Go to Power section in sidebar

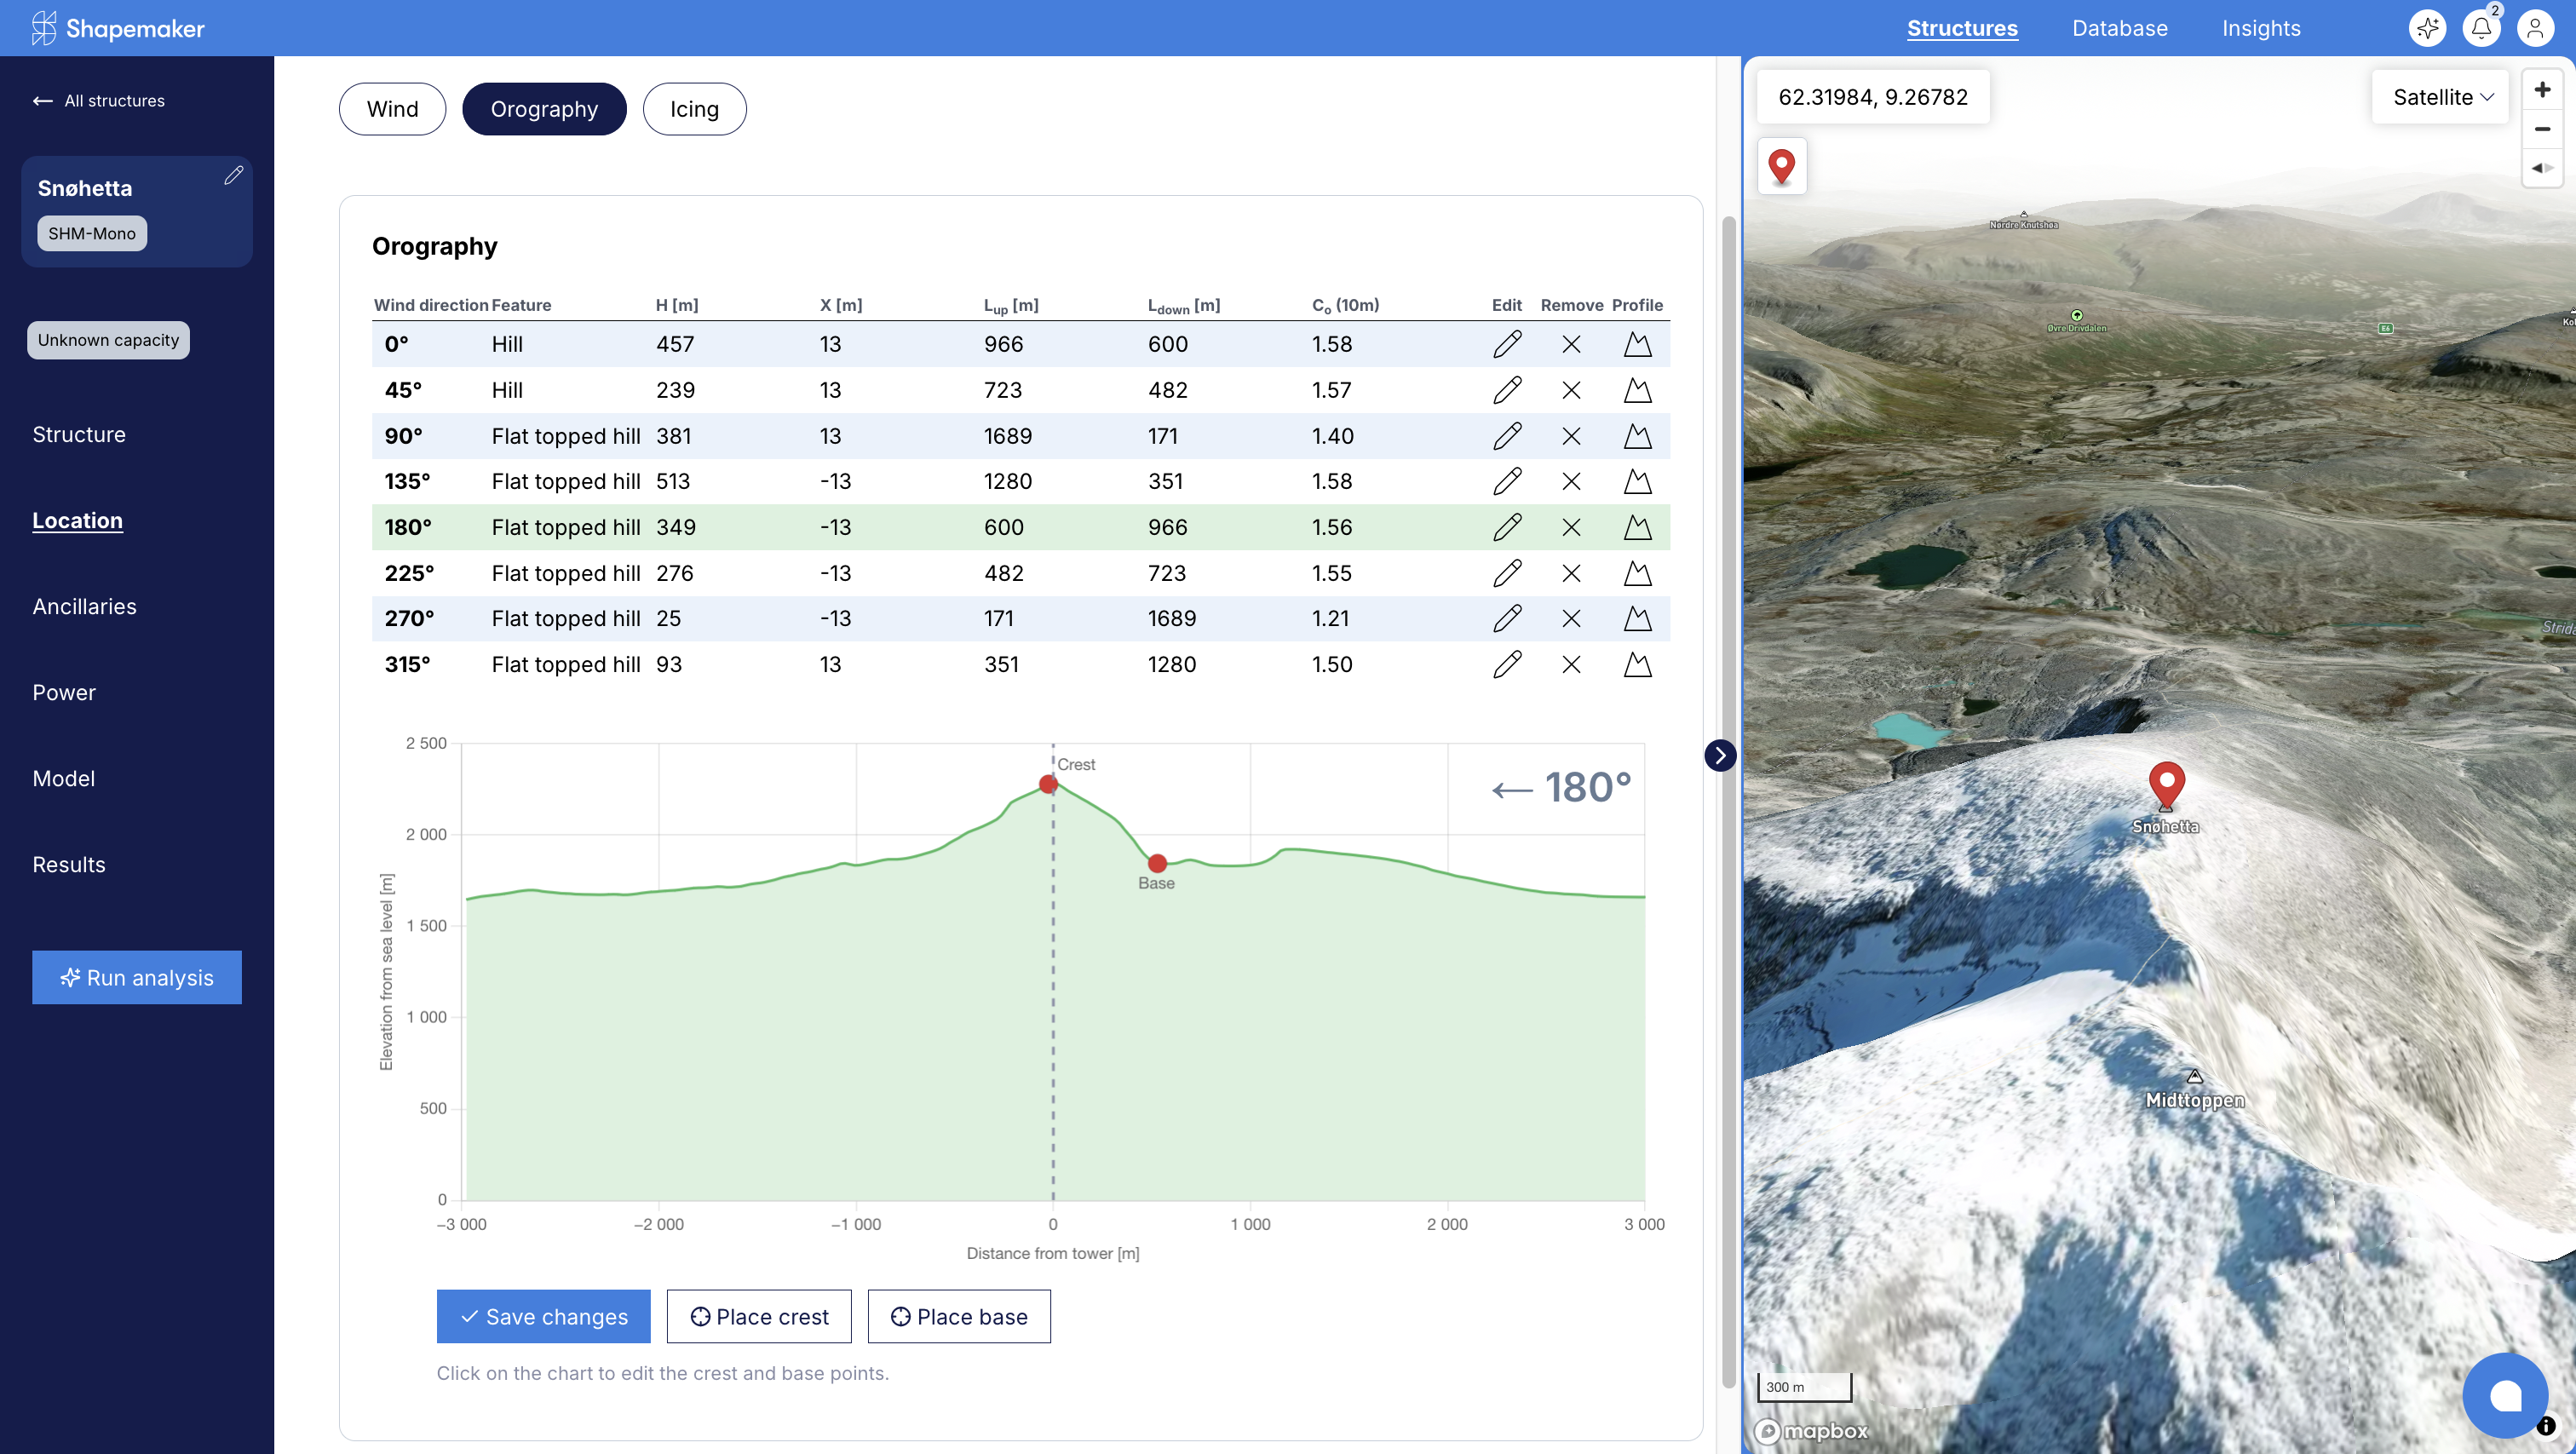64,692
